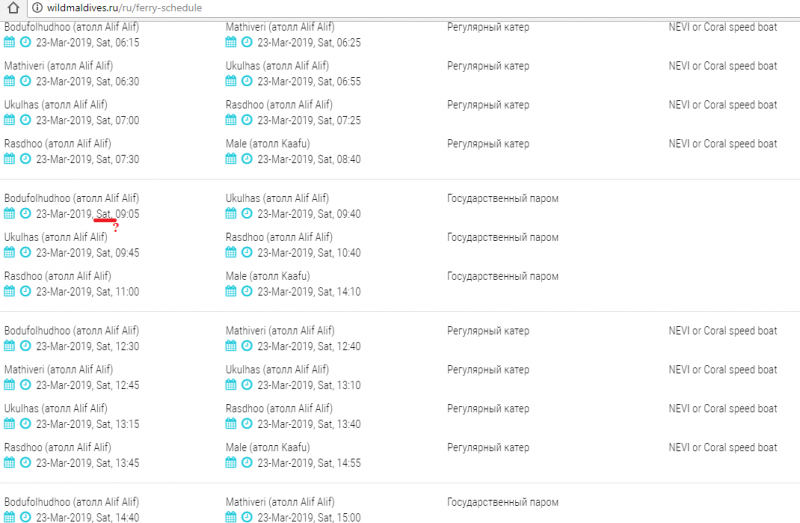800x523 pixels.
Task: Click calendar icon beside 13:45 departure
Action: [10, 463]
